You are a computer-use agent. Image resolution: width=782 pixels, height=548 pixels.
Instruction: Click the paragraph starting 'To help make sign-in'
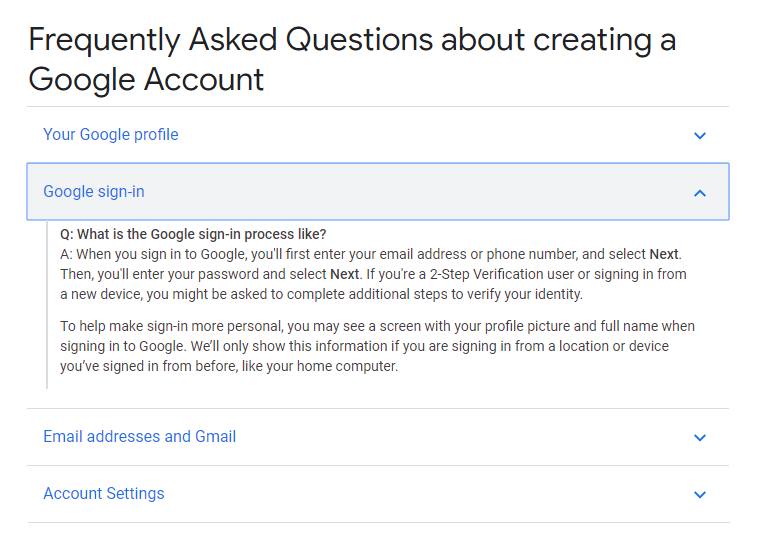coord(378,346)
